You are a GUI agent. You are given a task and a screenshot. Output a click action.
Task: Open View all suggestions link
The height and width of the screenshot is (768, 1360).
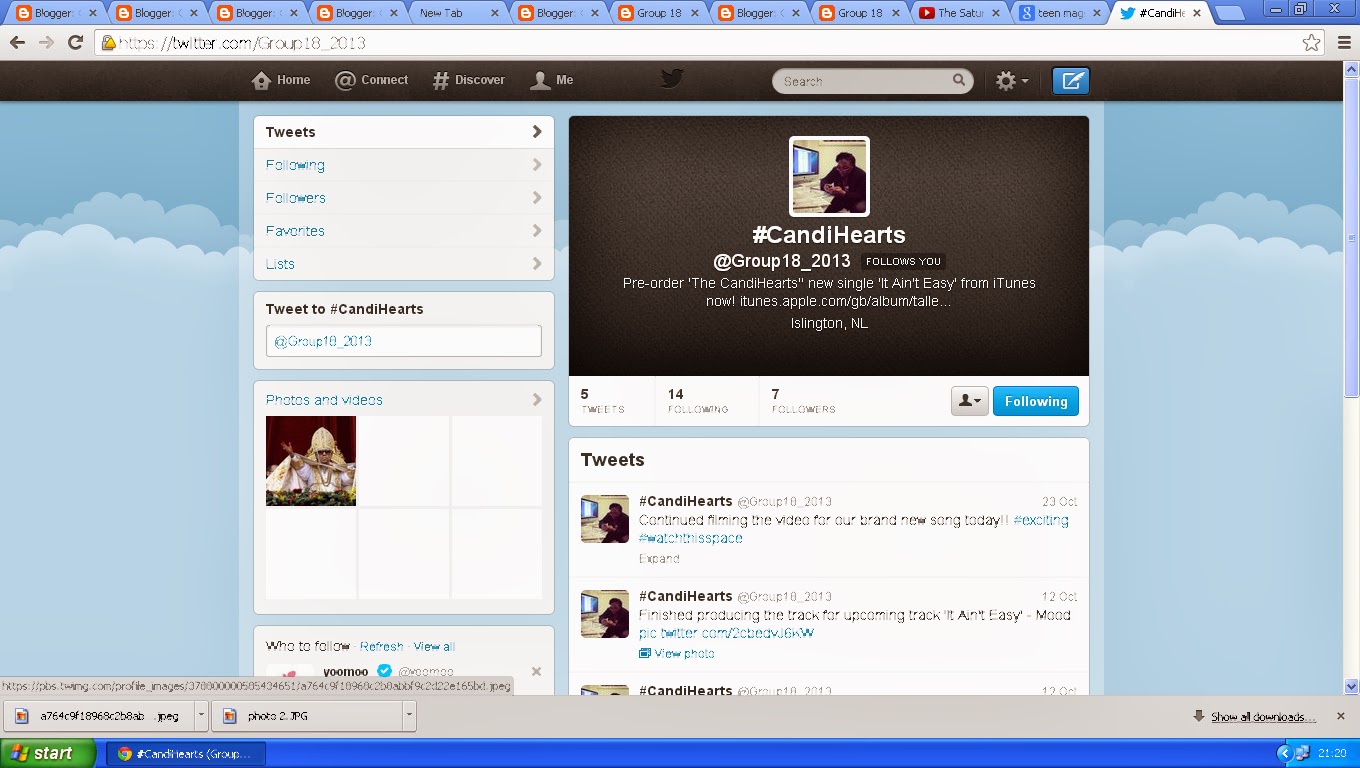(434, 647)
